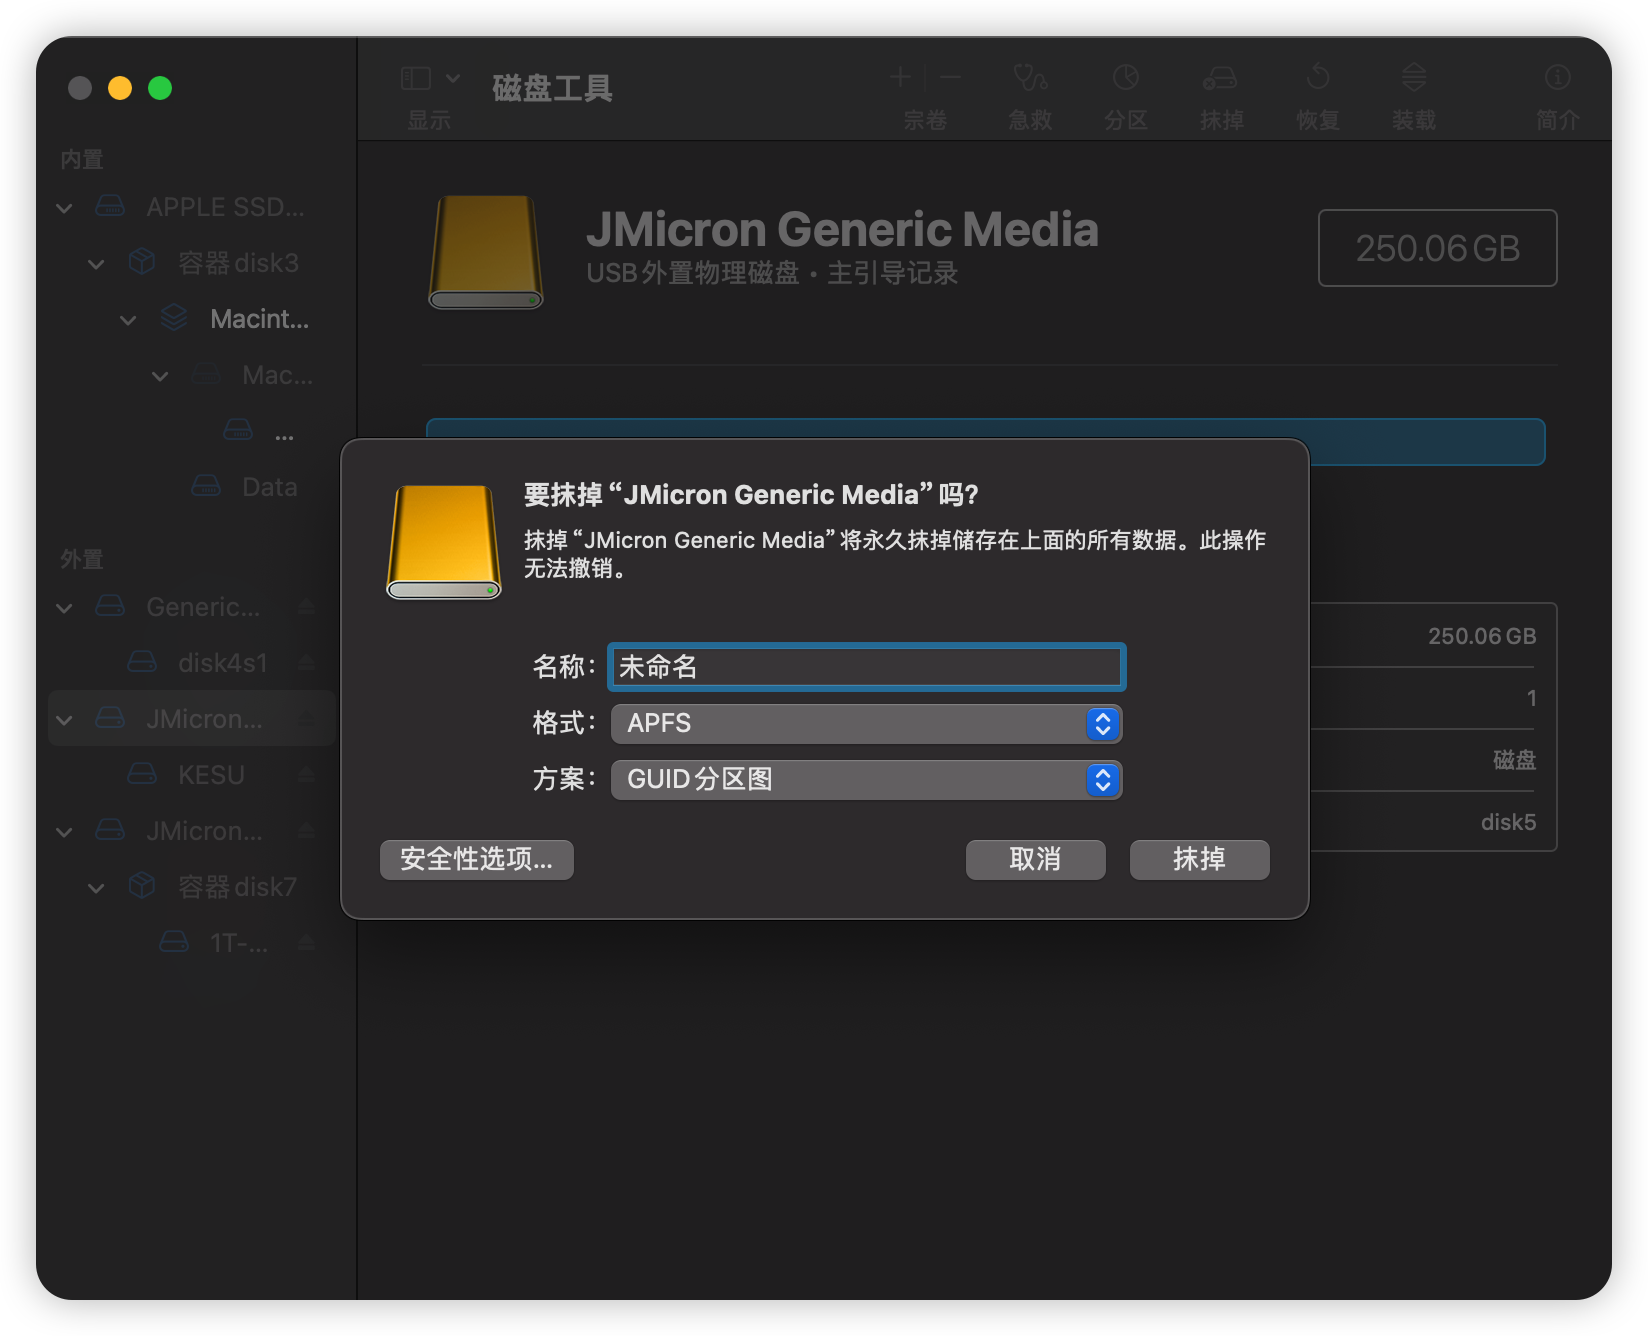This screenshot has width=1648, height=1336.
Task: Click the Info 简介 toolbar icon
Action: tap(1558, 77)
